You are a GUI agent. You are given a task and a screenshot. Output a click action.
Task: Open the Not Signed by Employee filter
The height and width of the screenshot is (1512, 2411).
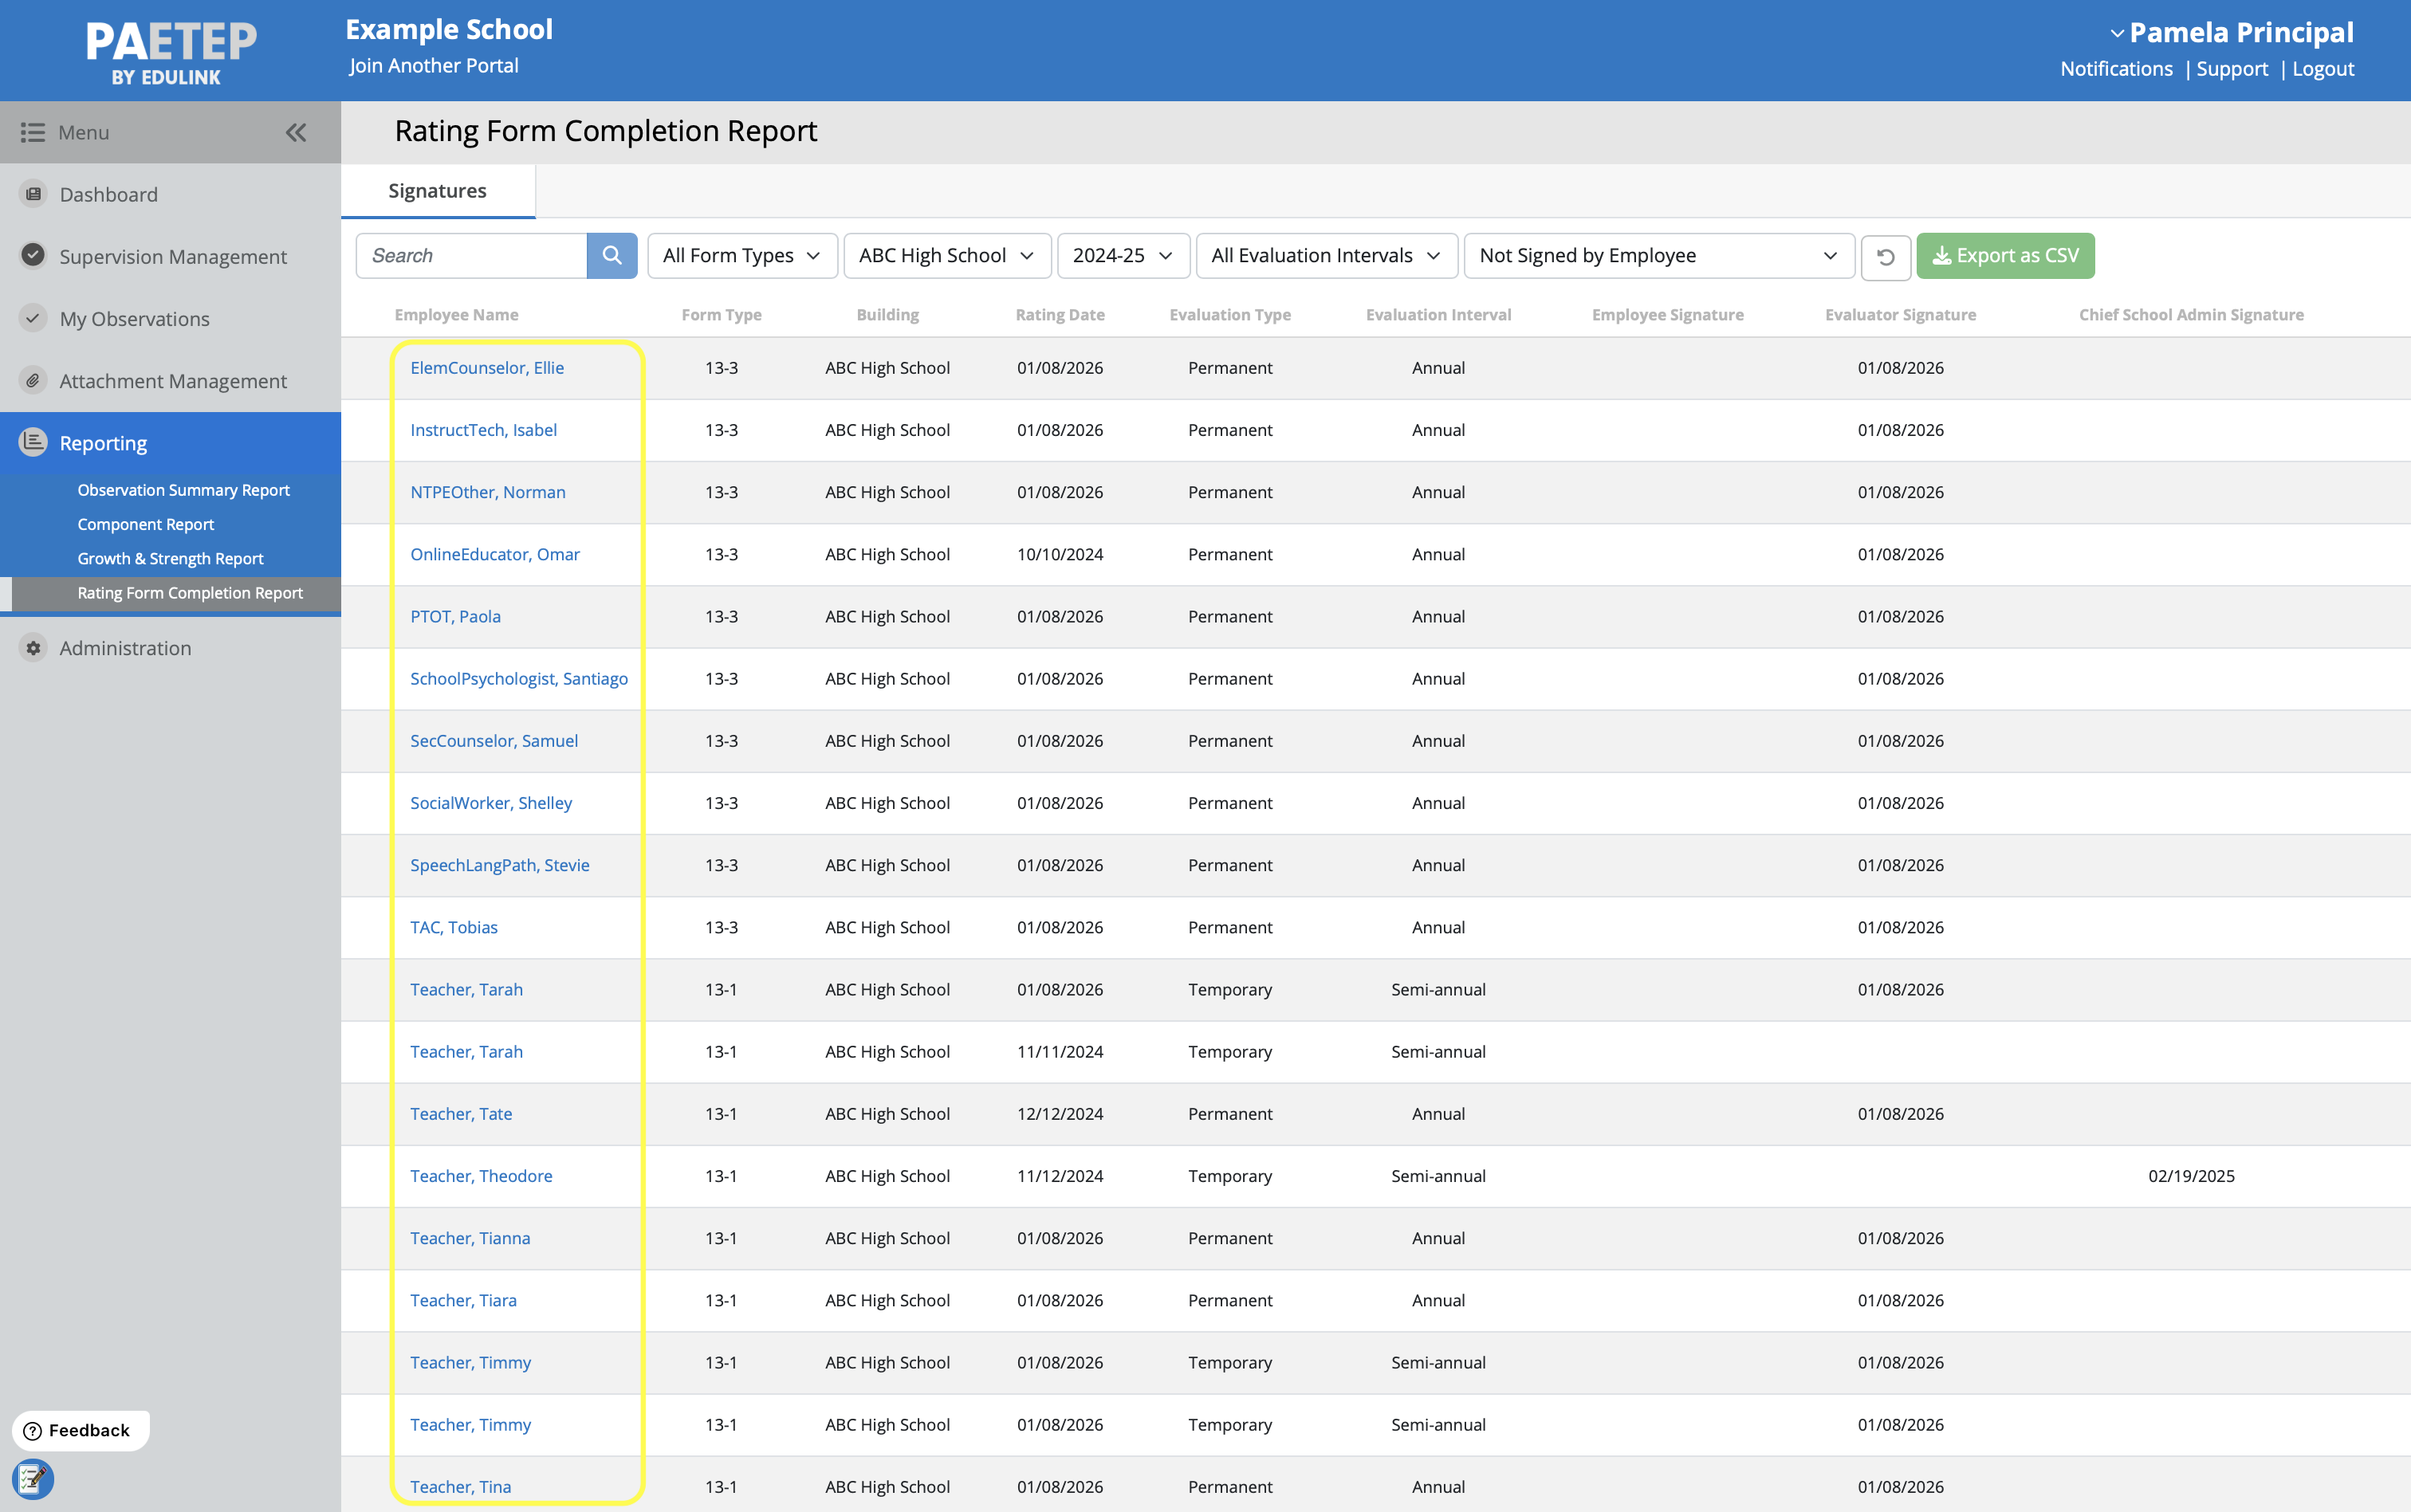(x=1657, y=256)
